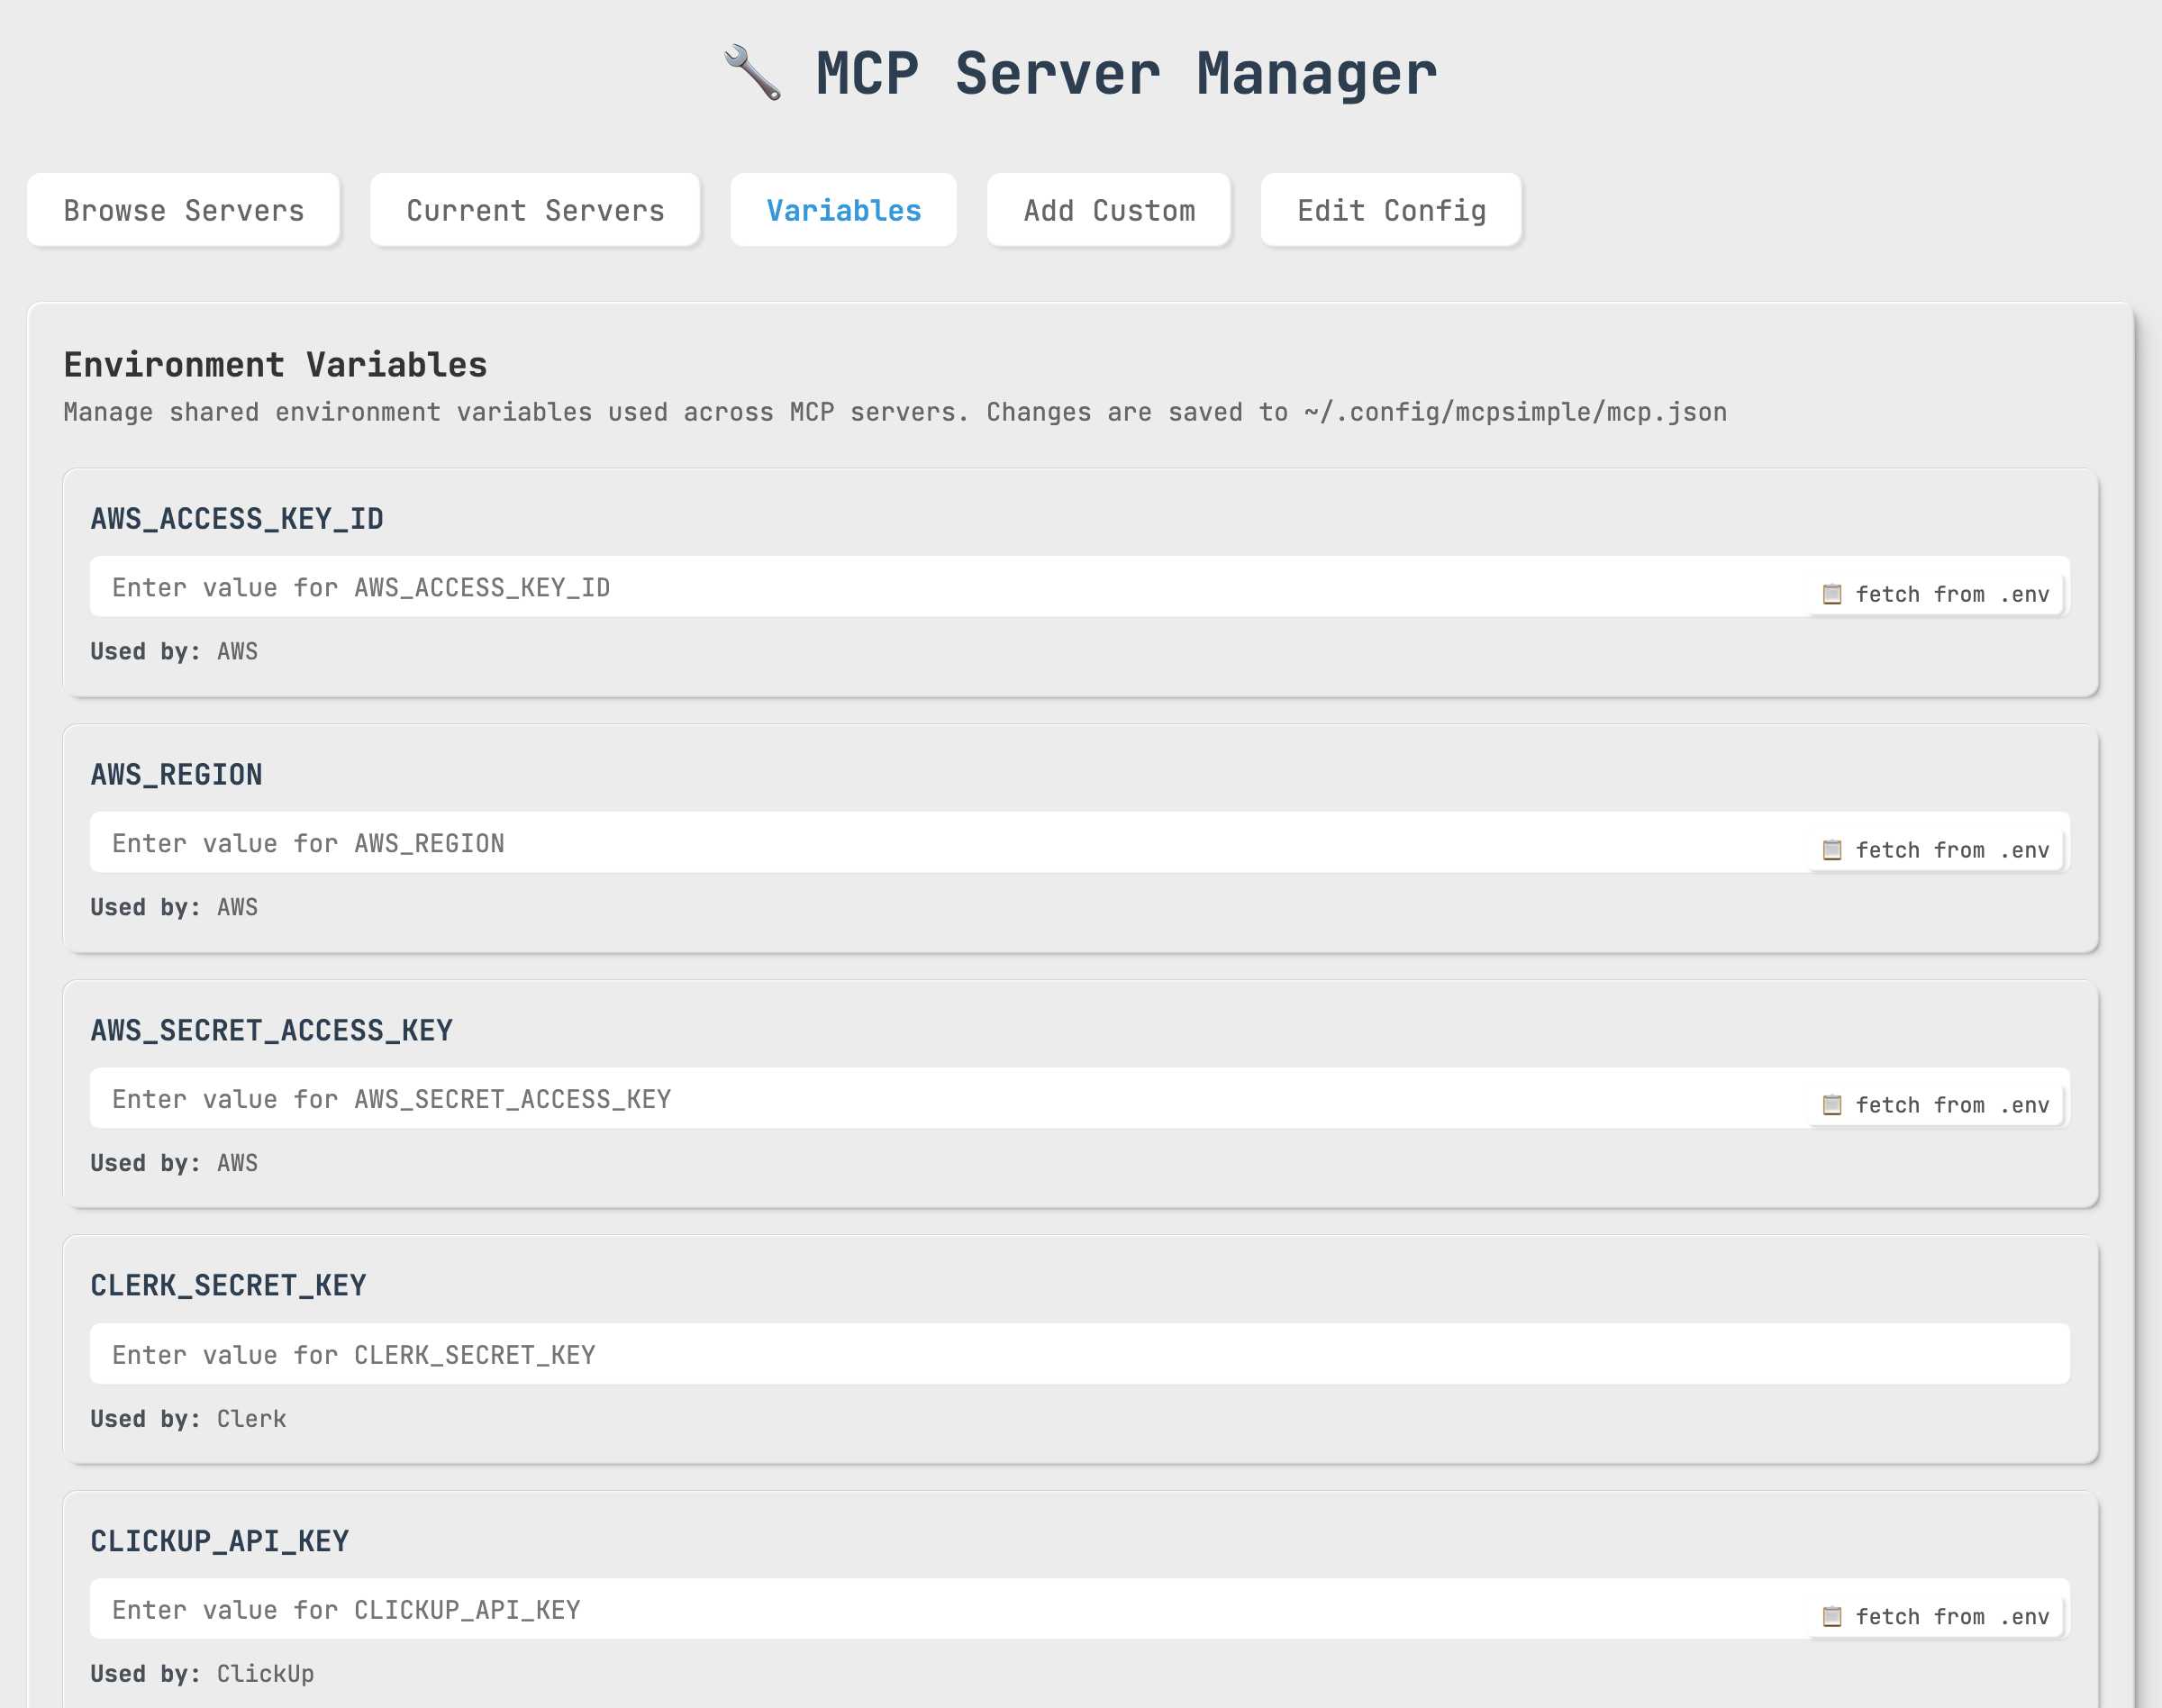The width and height of the screenshot is (2162, 1708).
Task: Click the clipboard icon next to CLICKUP_API_KEY
Action: click(1832, 1616)
